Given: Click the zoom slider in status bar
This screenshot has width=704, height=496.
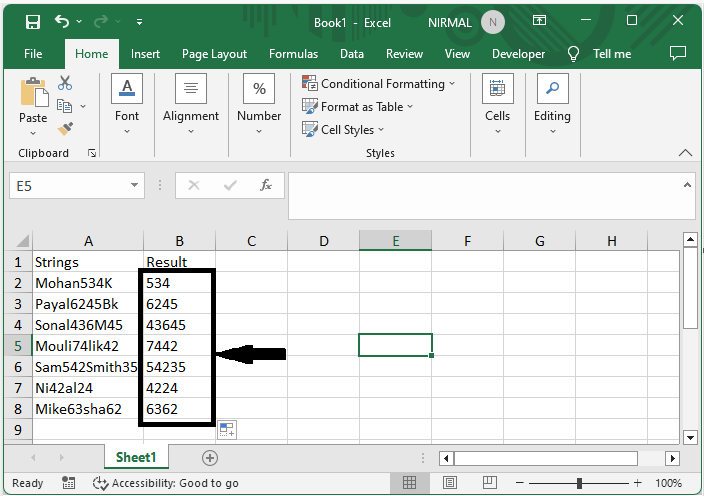Looking at the screenshot, I should coord(579,483).
